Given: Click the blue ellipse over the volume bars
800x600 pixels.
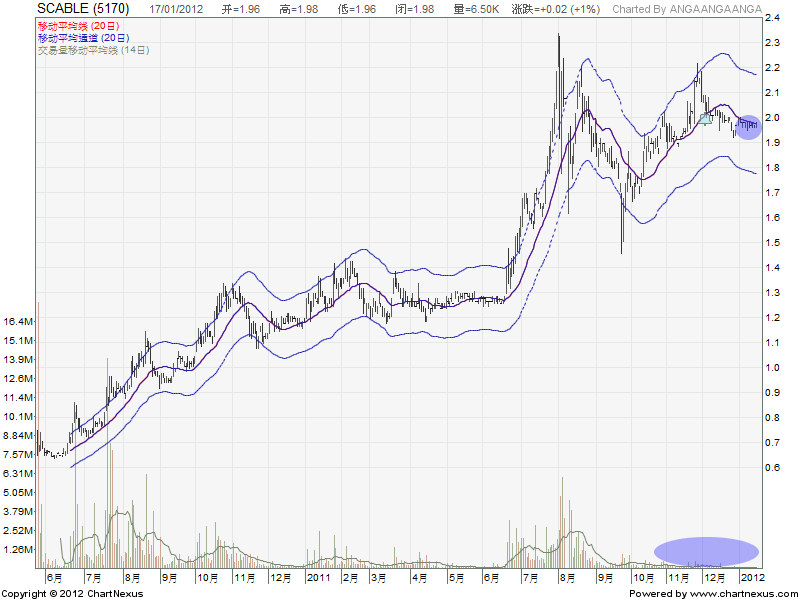Looking at the screenshot, I should pos(707,550).
